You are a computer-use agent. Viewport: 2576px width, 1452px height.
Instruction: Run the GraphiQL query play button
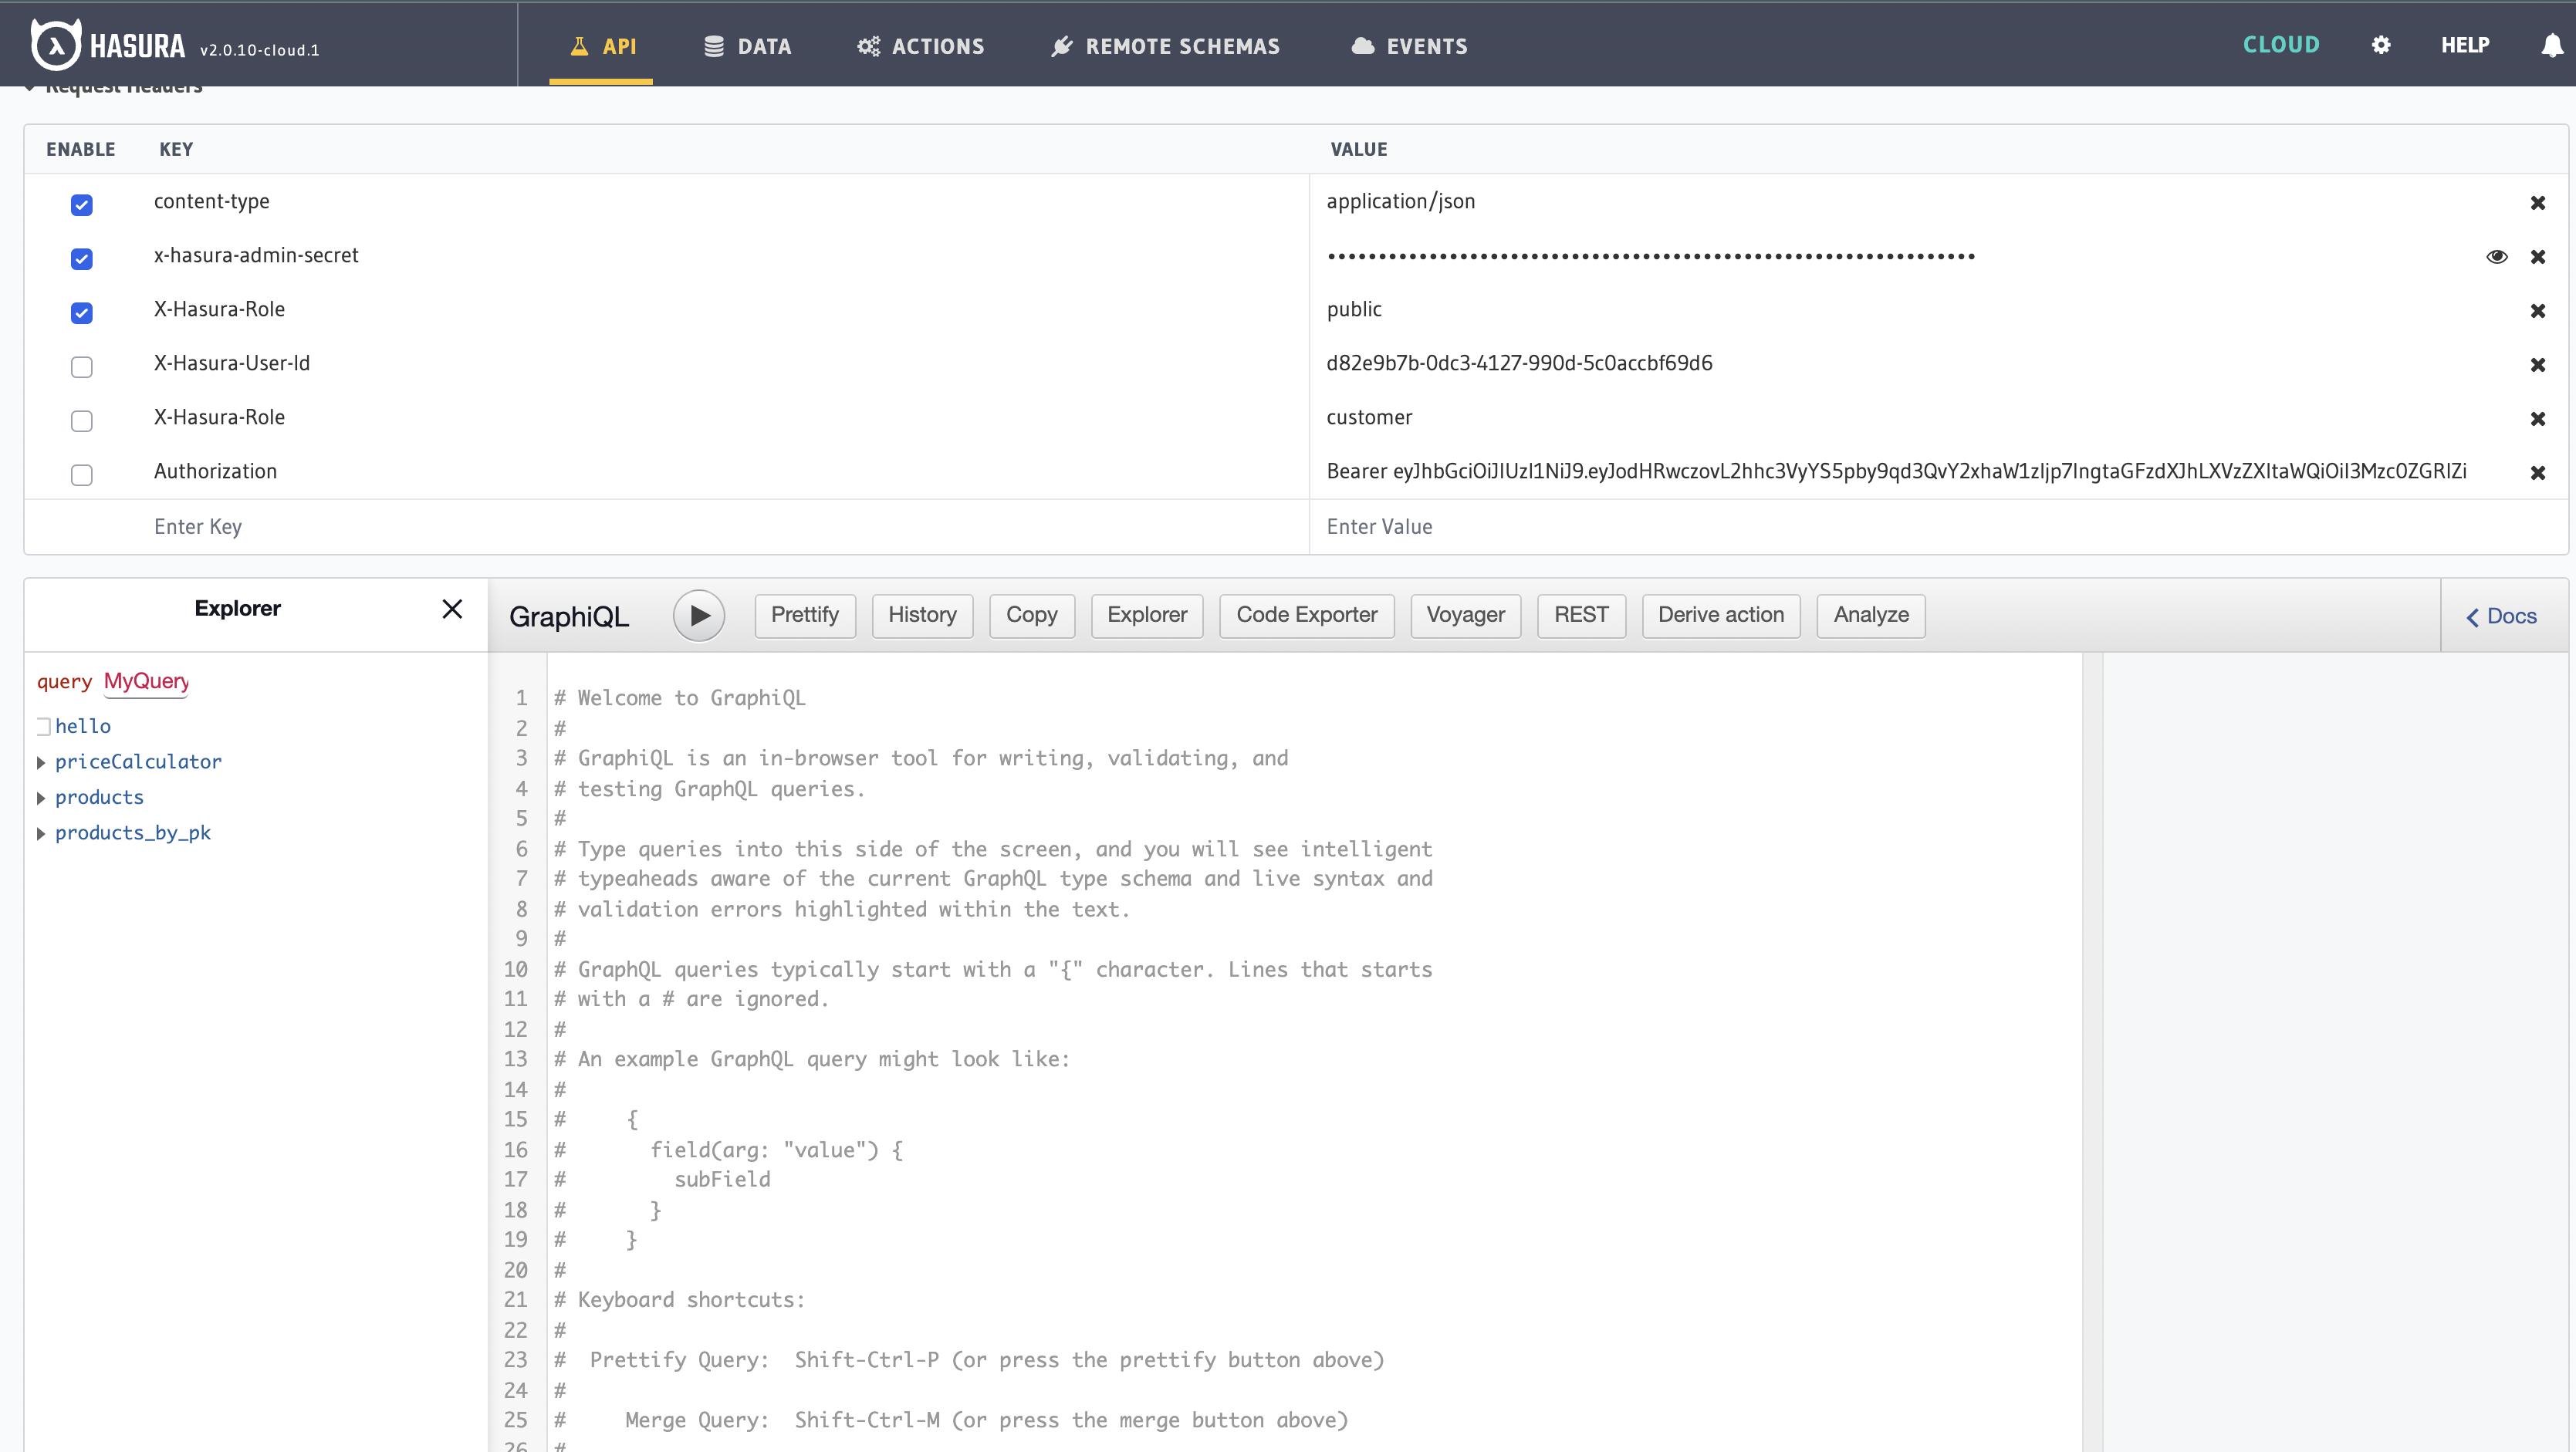tap(698, 615)
